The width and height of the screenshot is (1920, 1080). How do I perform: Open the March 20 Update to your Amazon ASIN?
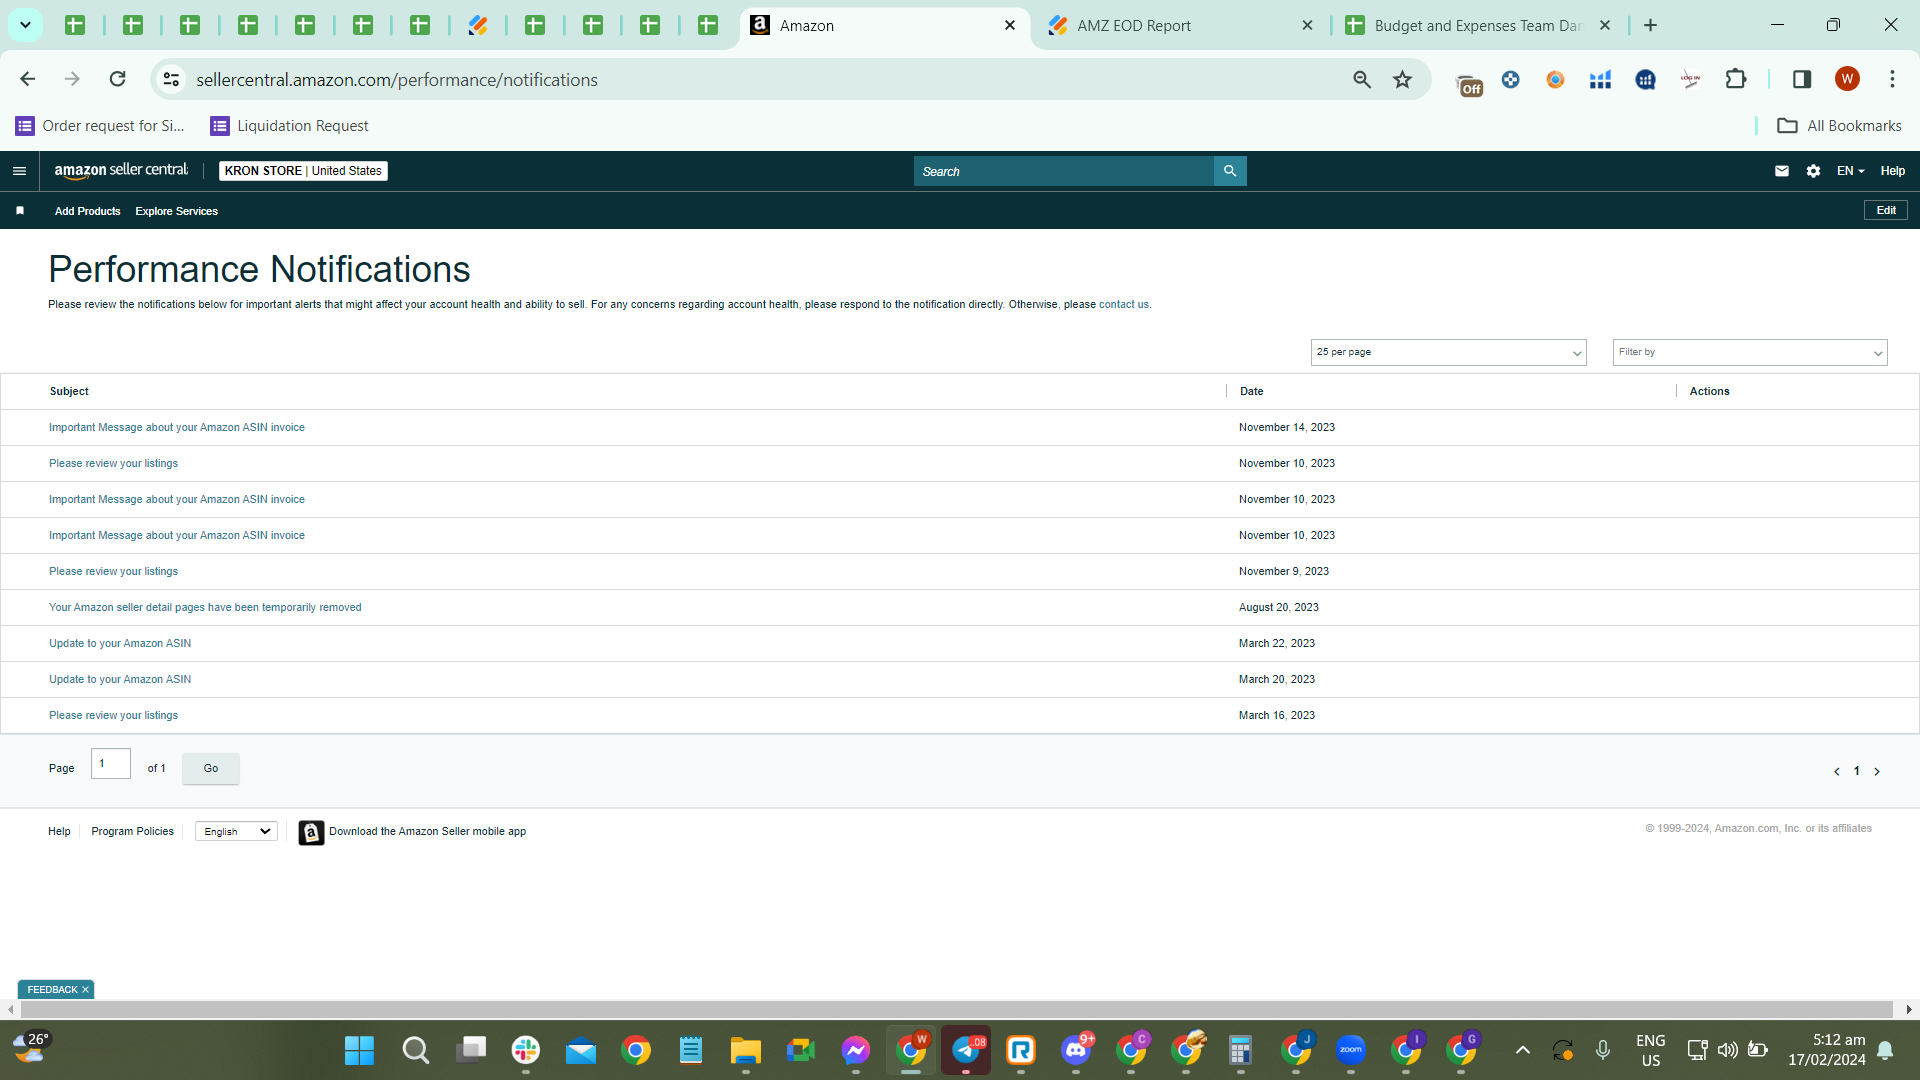coord(120,679)
